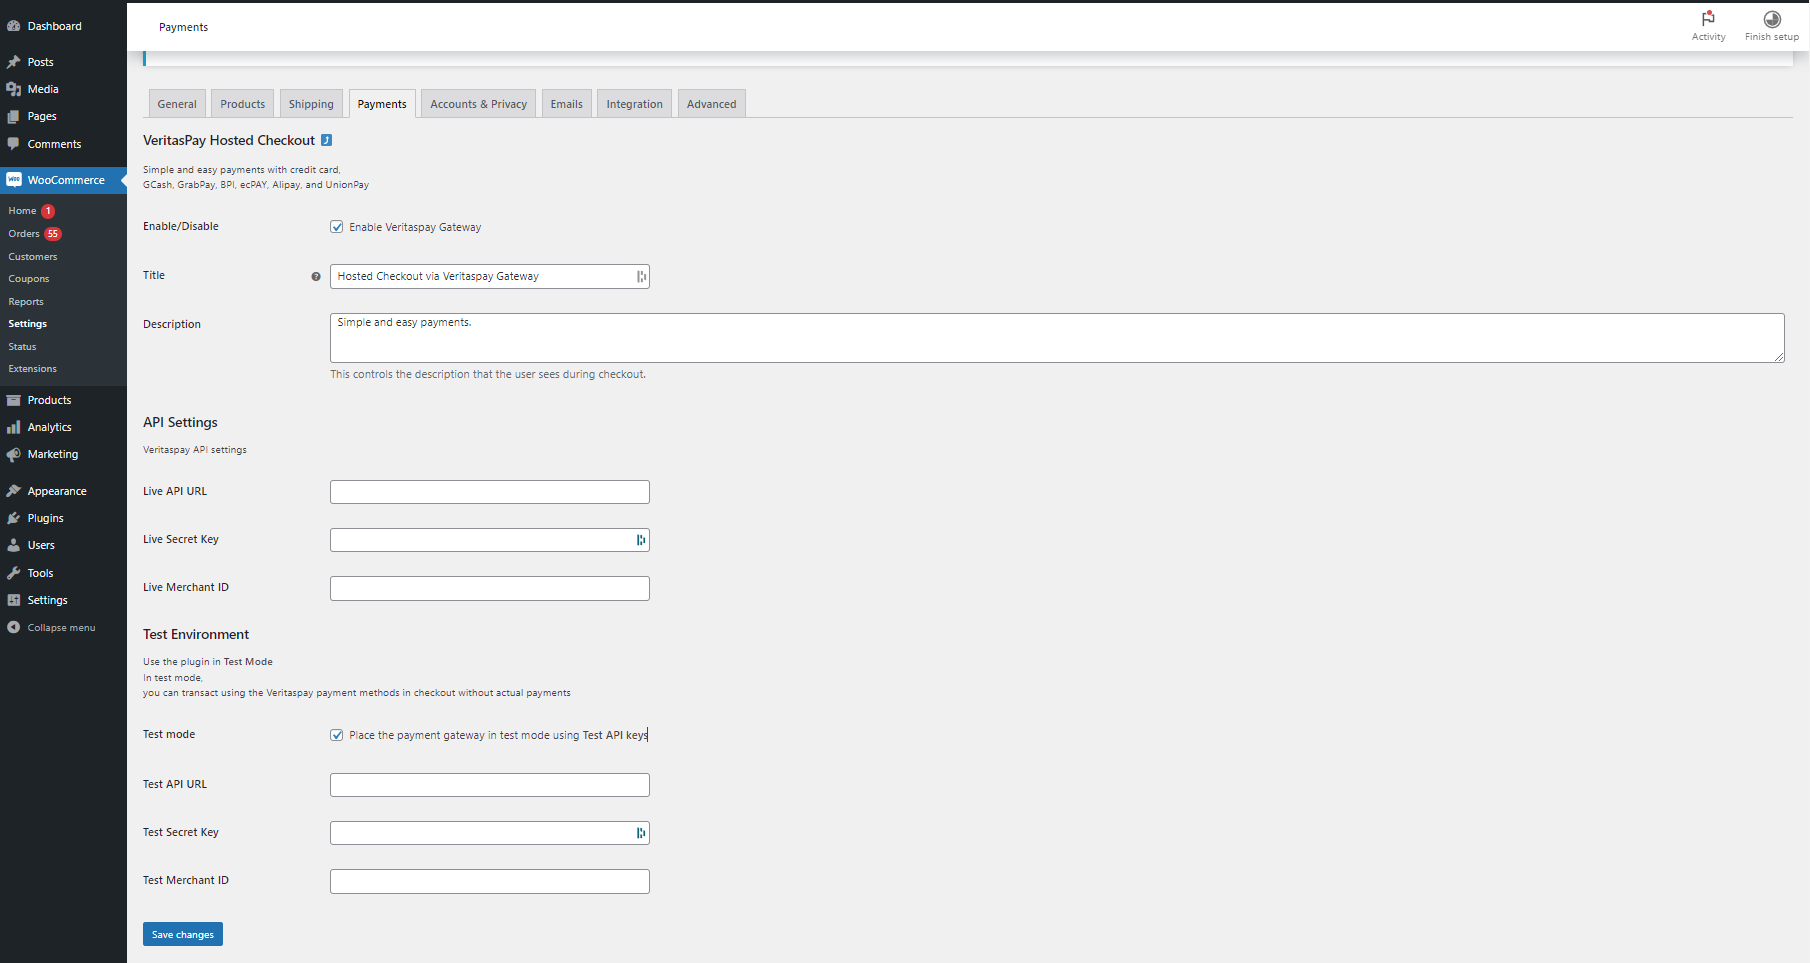This screenshot has height=963, width=1810.
Task: Open WooCommerce Home submenu link
Action: (22, 211)
